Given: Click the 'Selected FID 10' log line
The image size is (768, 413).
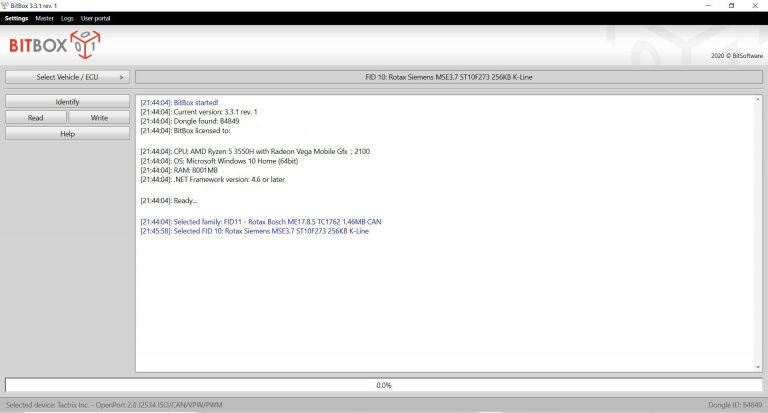Looking at the screenshot, I should coord(255,231).
